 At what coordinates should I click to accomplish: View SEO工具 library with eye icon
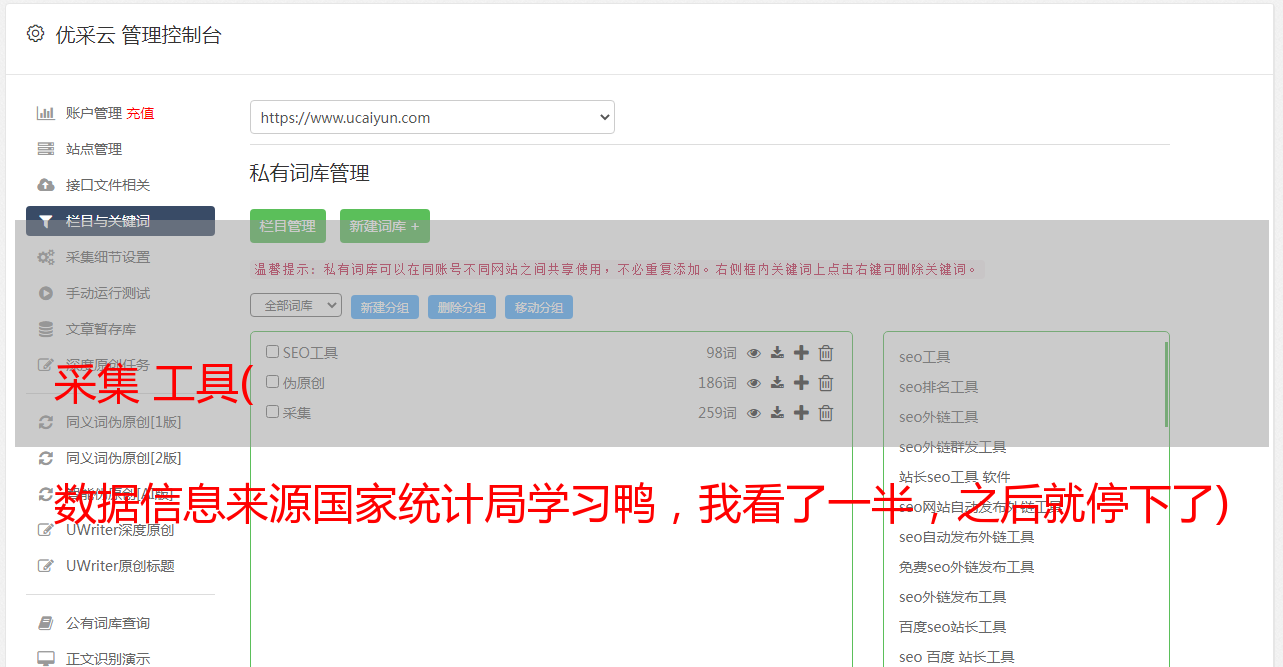pyautogui.click(x=754, y=353)
